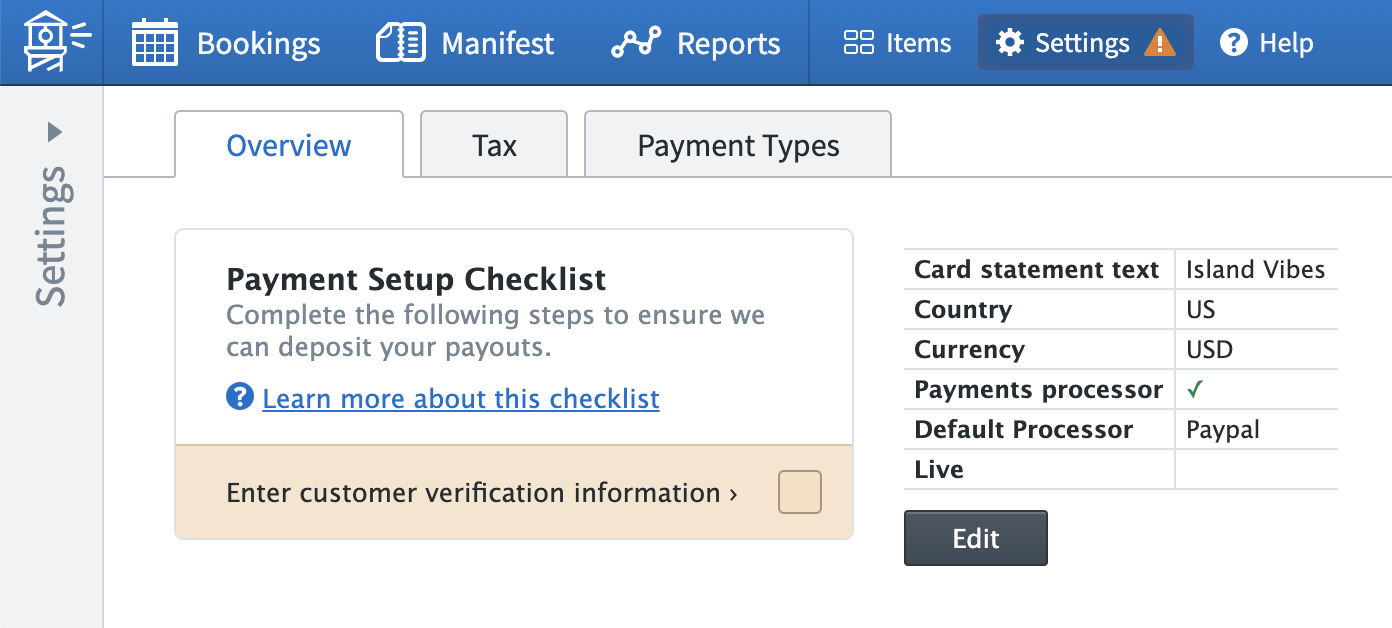Click the Edit button

pyautogui.click(x=976, y=538)
